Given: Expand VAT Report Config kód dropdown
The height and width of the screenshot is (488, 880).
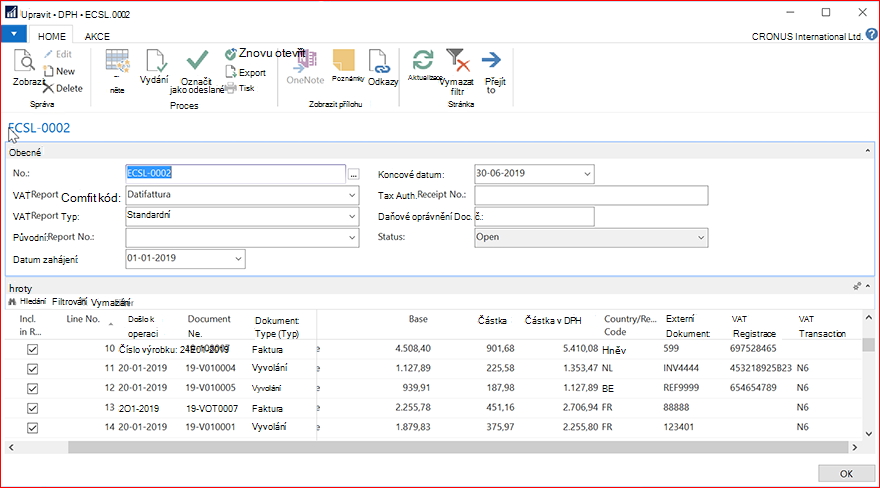Looking at the screenshot, I should tap(352, 195).
